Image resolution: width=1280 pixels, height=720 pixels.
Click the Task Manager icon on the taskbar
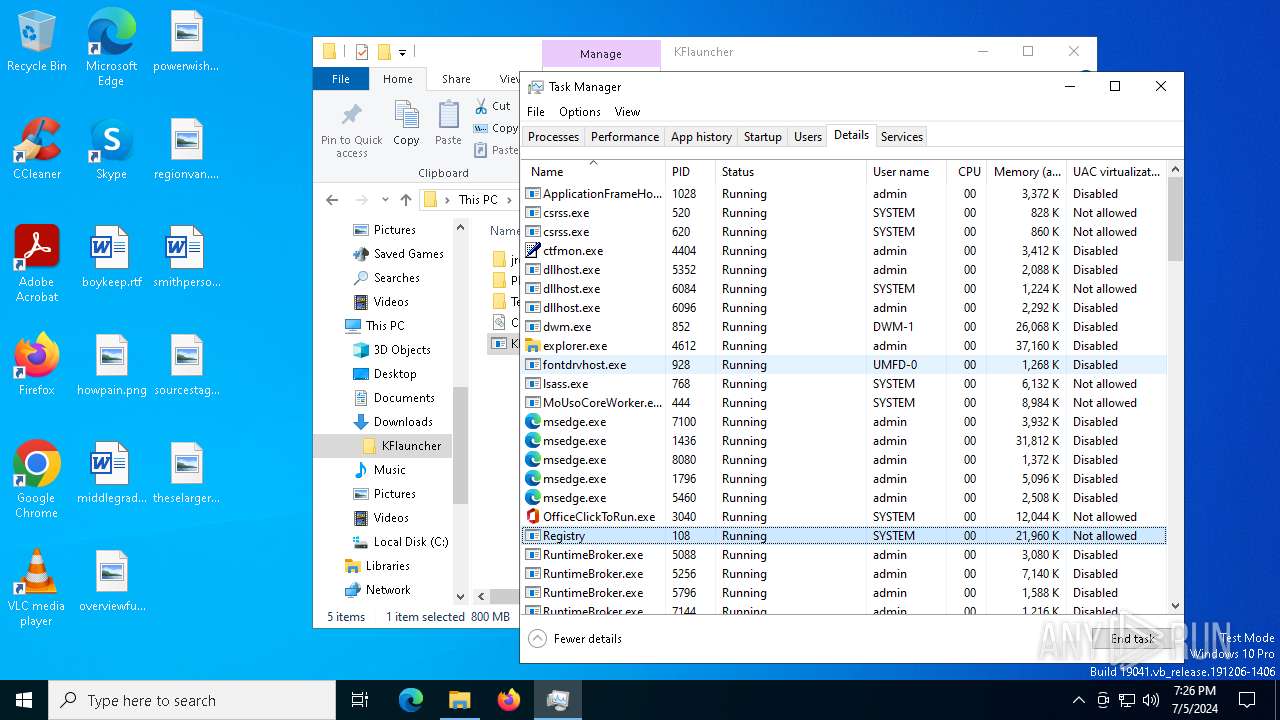coord(558,700)
